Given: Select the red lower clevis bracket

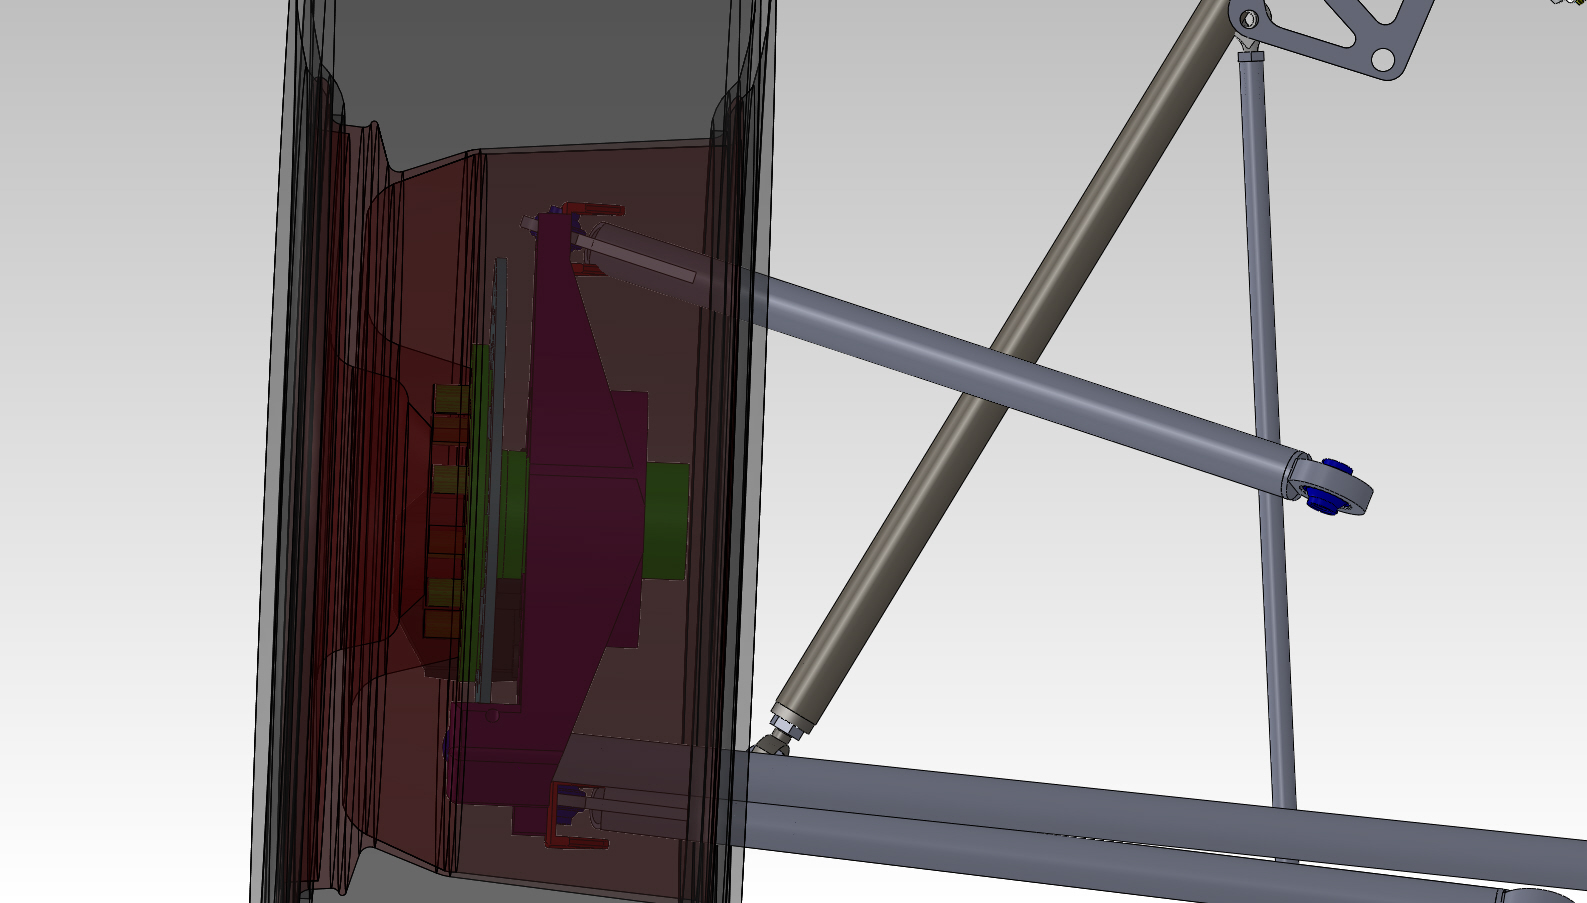Looking at the screenshot, I should click(578, 842).
